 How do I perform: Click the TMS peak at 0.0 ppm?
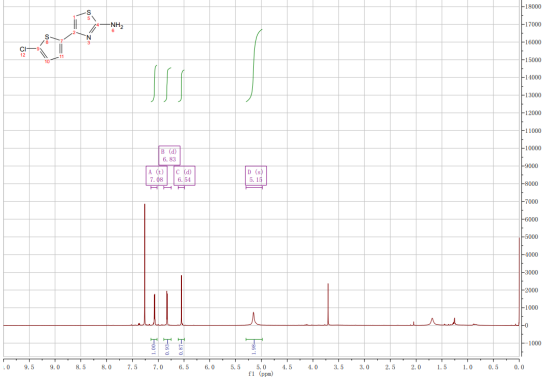click(x=519, y=282)
